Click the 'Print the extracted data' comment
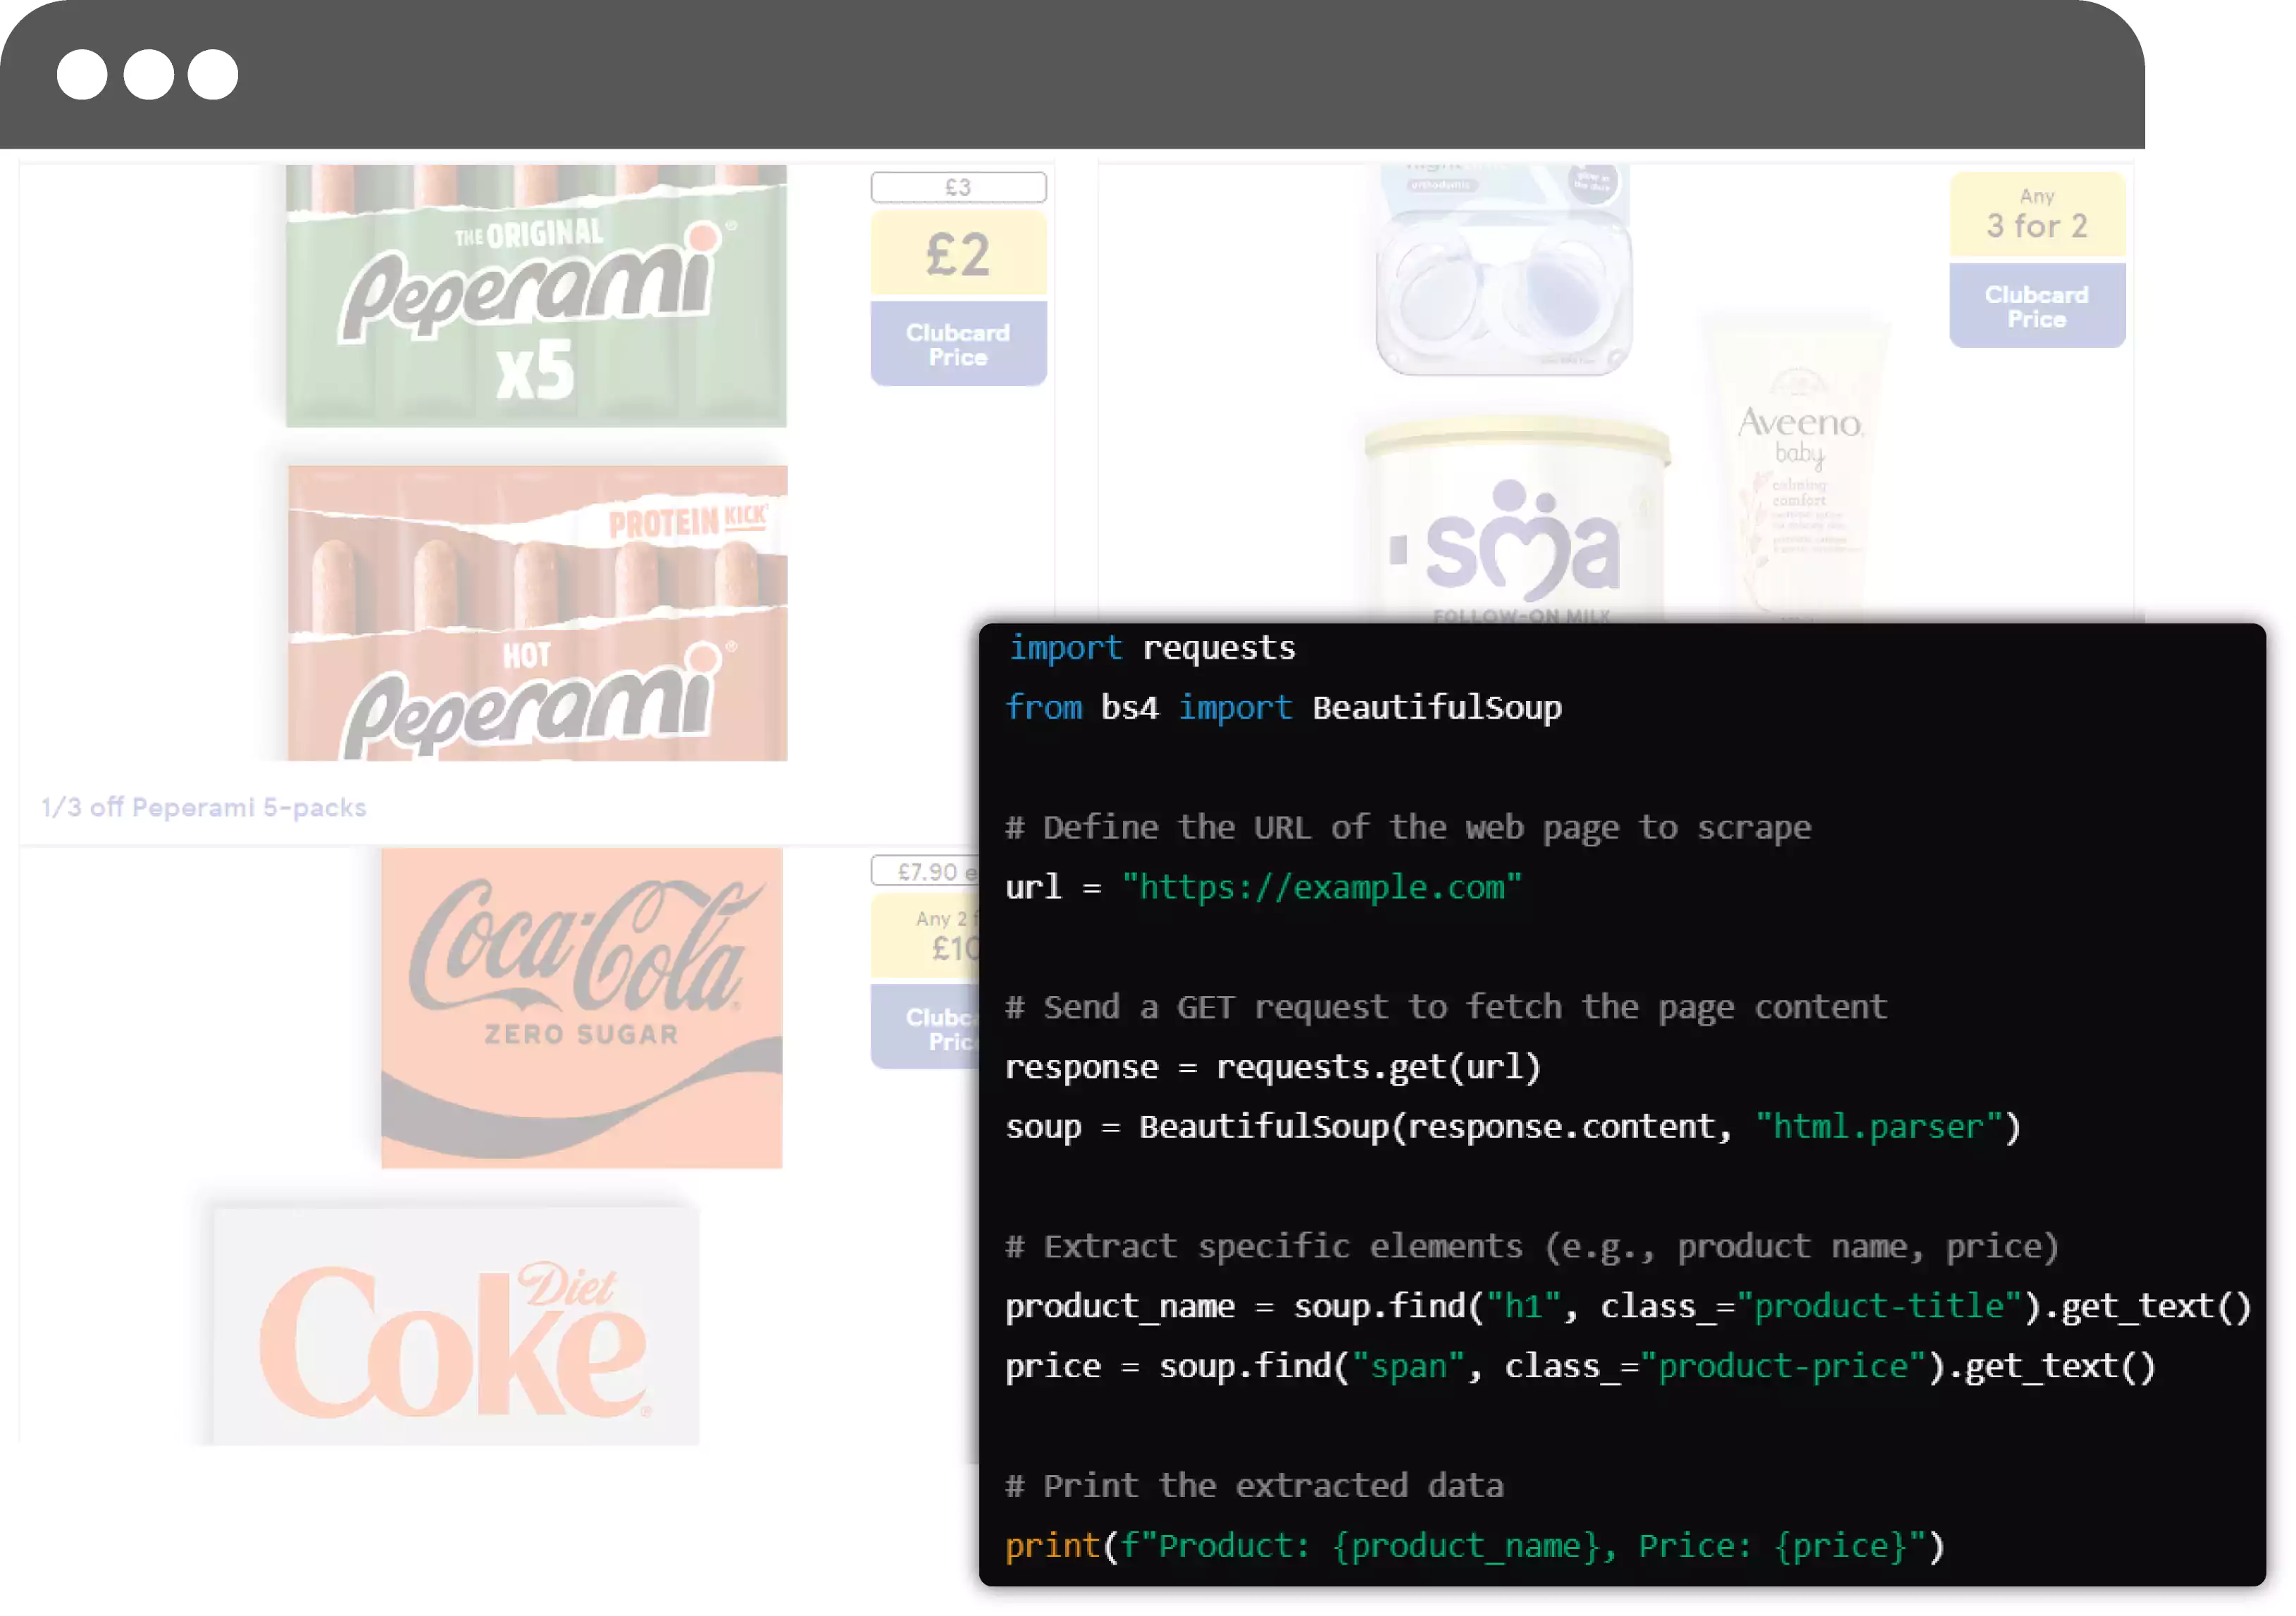The image size is (2296, 1616). pyautogui.click(x=1254, y=1486)
